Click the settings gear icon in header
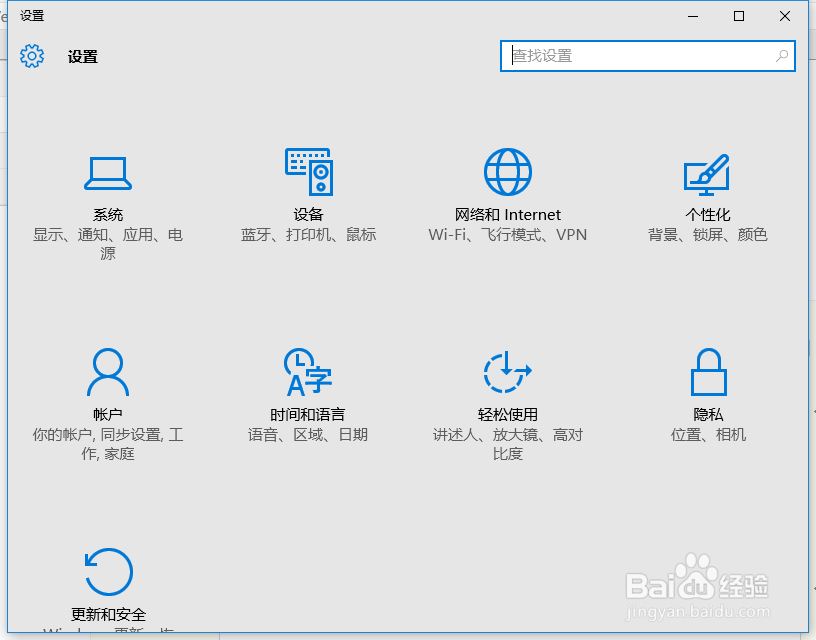The image size is (816, 640). [x=32, y=56]
